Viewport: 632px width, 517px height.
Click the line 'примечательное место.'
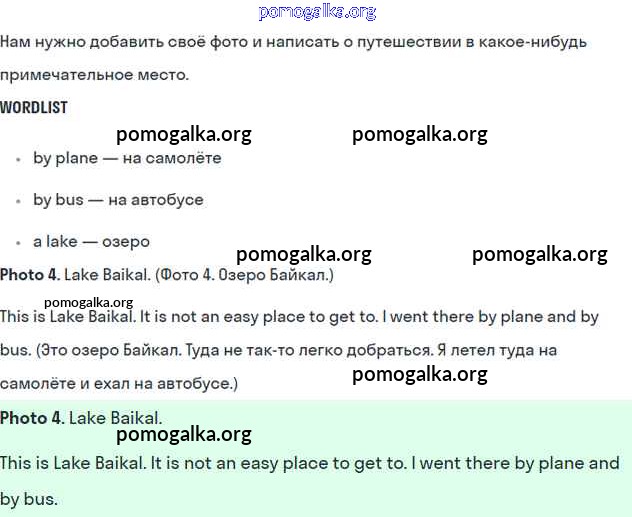click(x=94, y=75)
